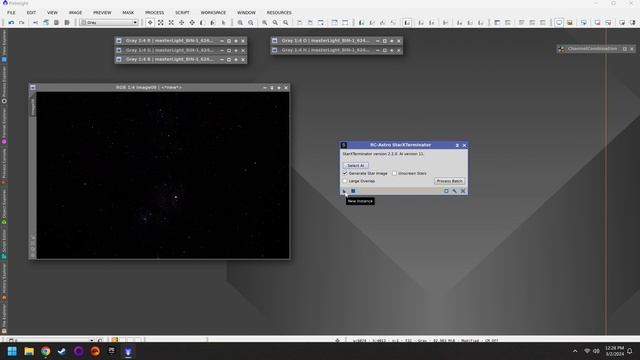This screenshot has height=360, width=640.
Task: Click the reset icon in StarXTerminator
Action: 463,191
